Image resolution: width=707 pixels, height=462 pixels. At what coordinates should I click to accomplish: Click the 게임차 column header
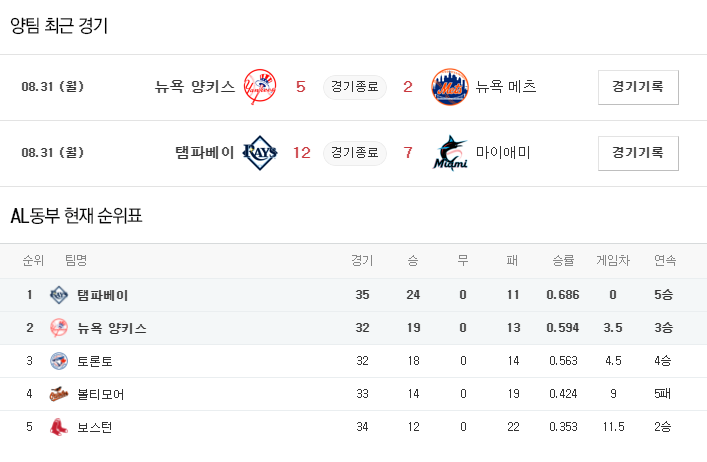coord(613,261)
